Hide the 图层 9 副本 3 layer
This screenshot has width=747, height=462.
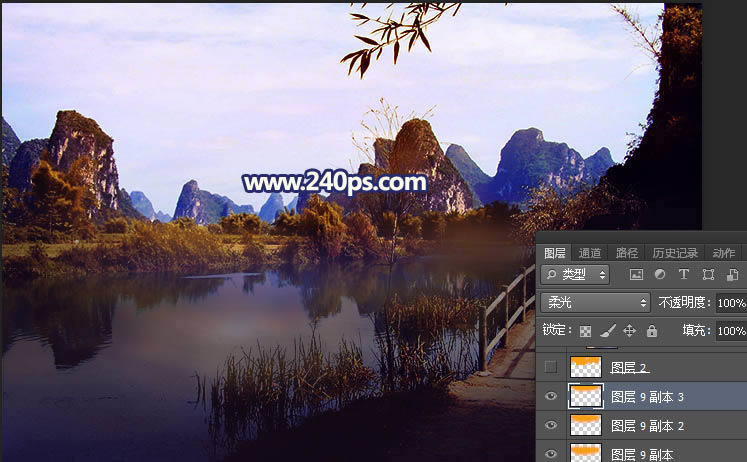[x=551, y=397]
